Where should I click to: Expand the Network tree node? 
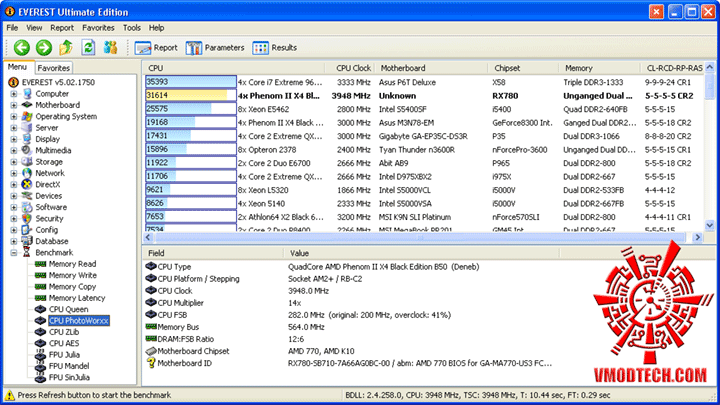[x=14, y=173]
